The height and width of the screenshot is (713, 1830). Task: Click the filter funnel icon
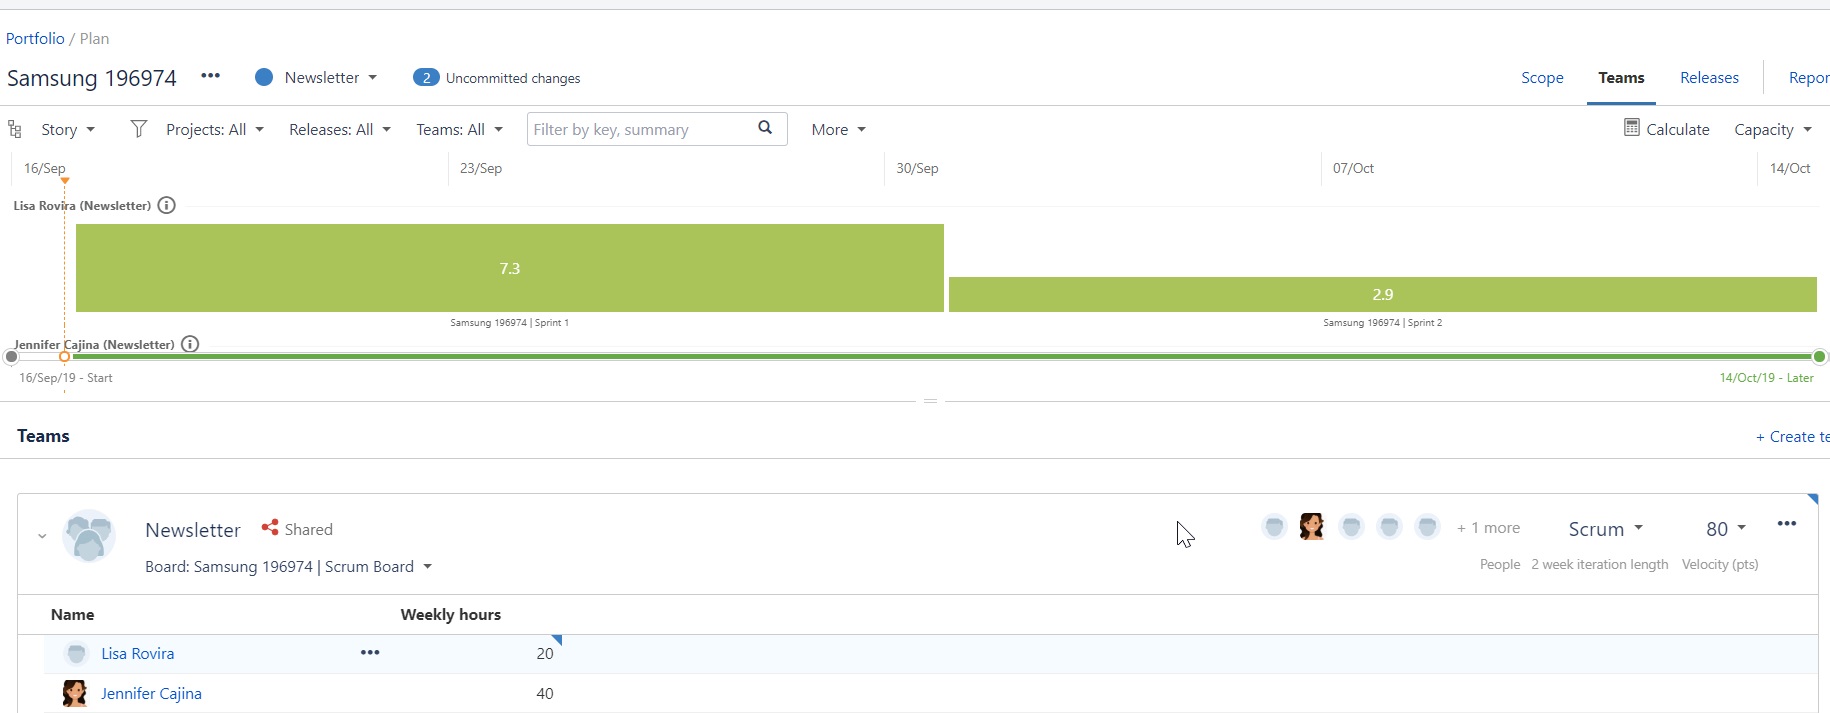click(x=139, y=129)
